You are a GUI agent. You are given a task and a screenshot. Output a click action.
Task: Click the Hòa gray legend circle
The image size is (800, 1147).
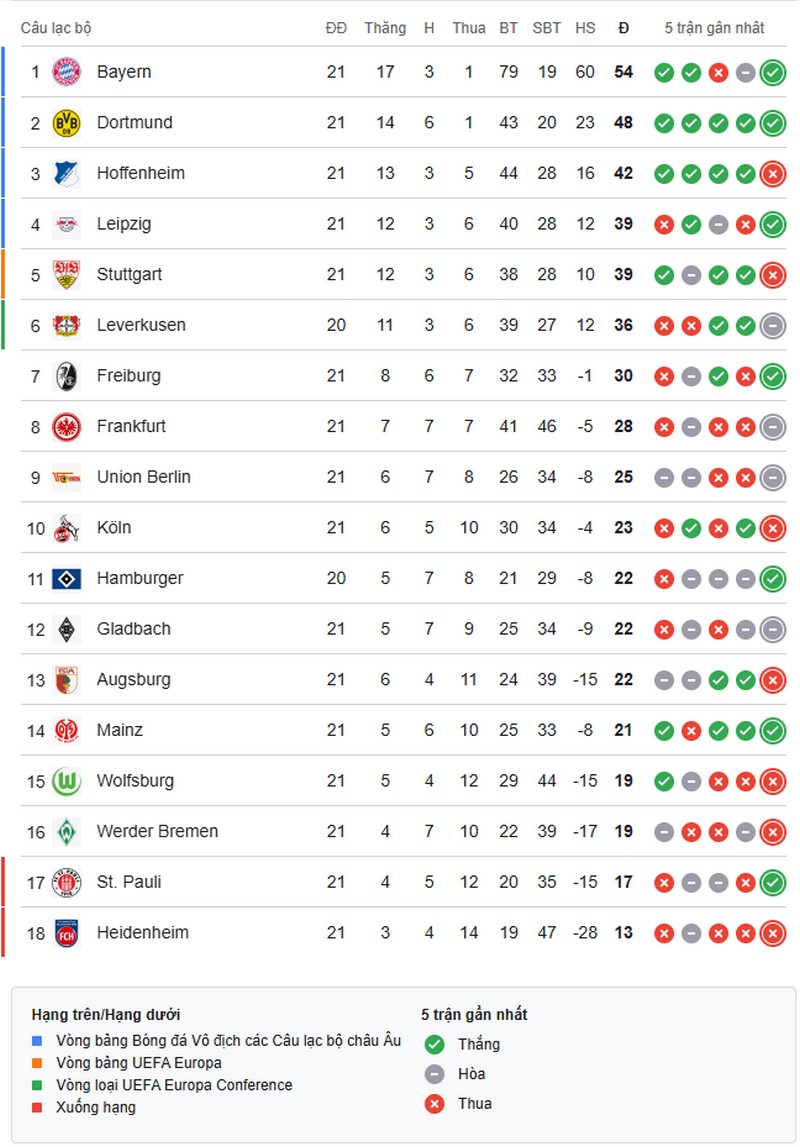pos(435,1074)
